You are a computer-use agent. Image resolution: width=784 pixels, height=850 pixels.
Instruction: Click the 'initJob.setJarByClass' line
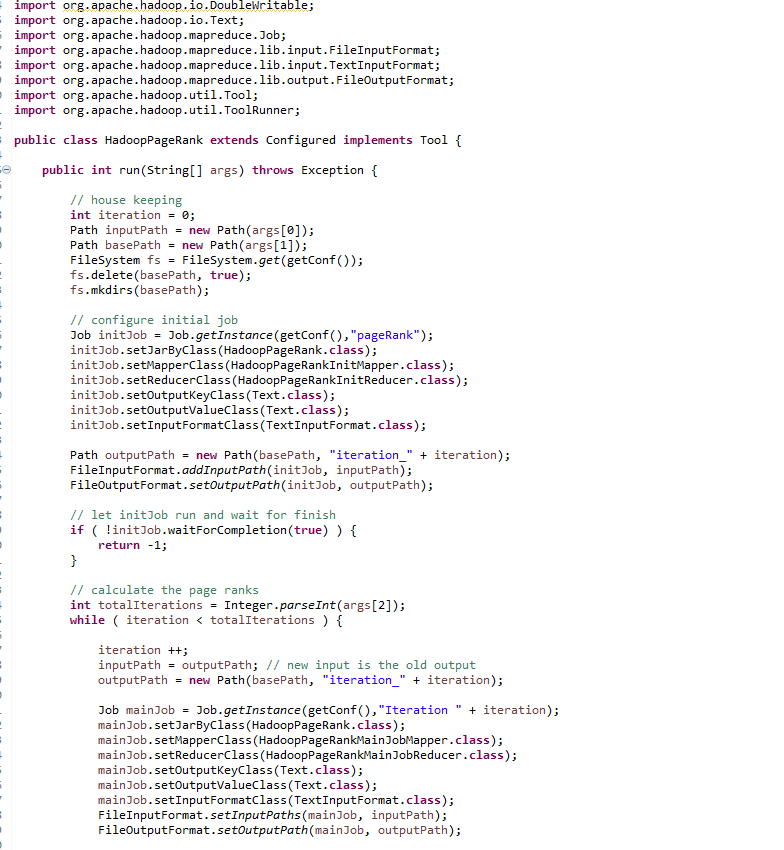pos(223,350)
